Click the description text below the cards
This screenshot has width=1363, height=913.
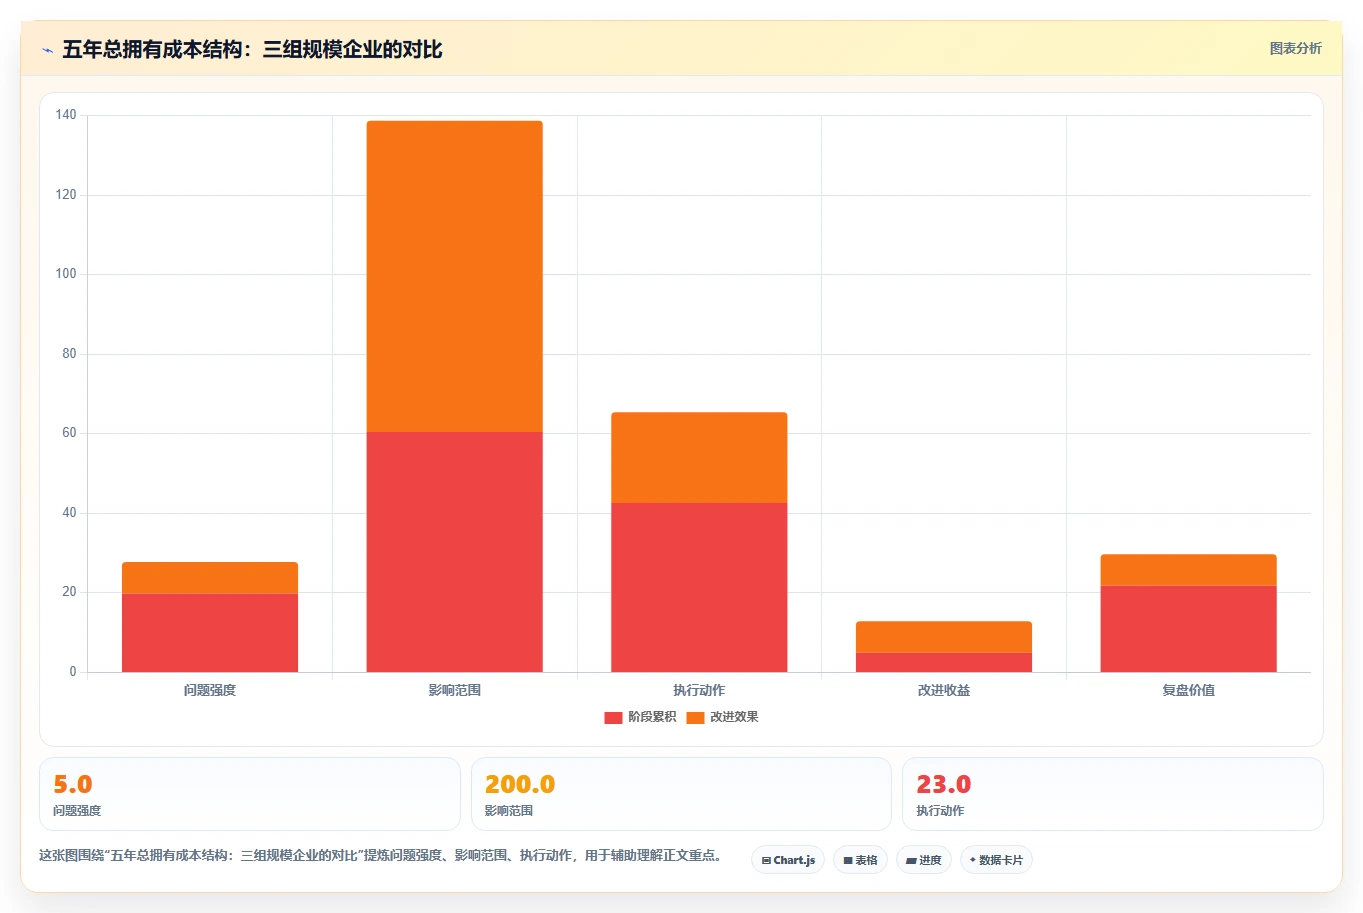tap(381, 855)
